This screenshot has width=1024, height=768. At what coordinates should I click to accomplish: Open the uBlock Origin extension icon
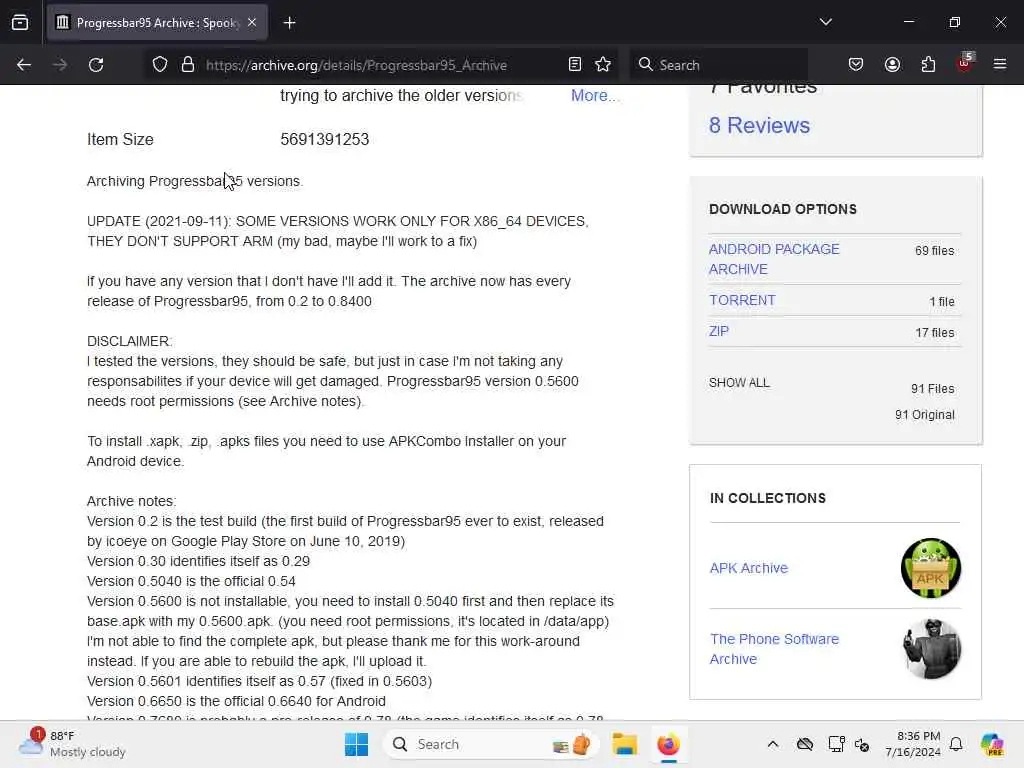click(965, 63)
